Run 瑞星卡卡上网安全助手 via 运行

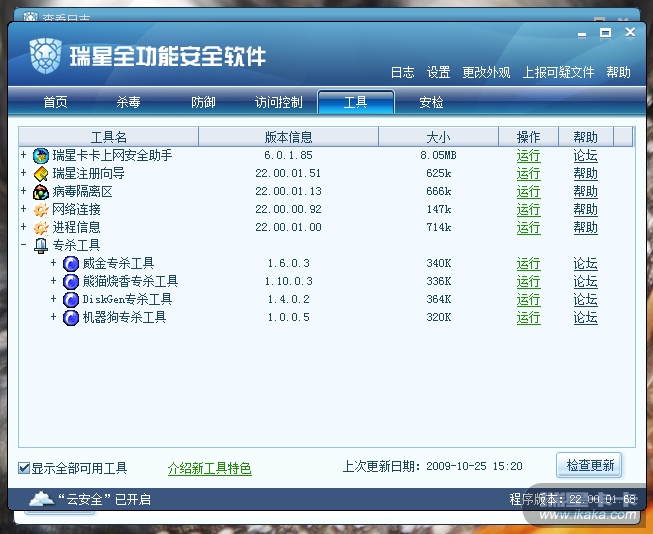click(x=528, y=156)
